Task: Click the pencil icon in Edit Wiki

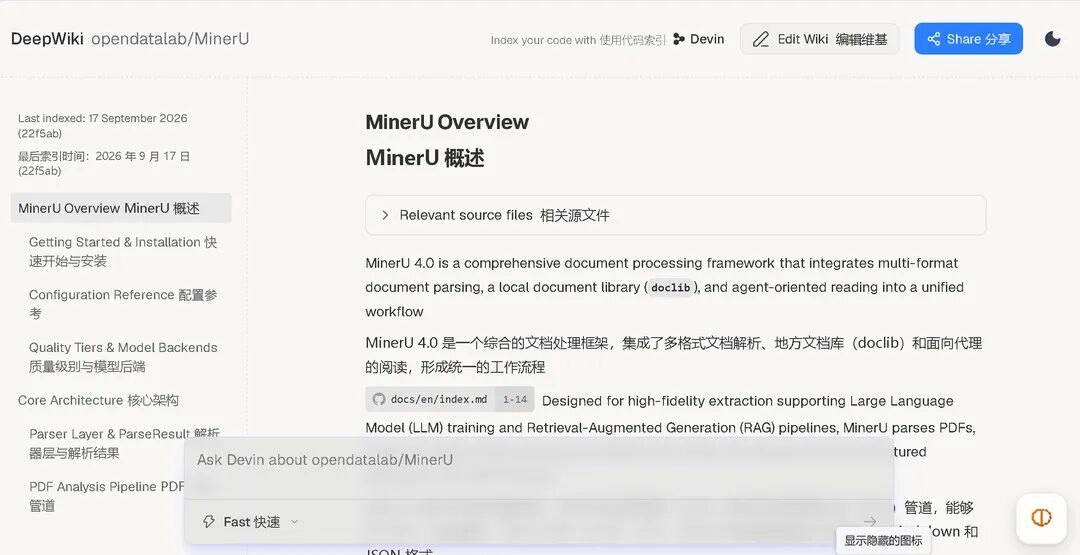Action: click(760, 39)
